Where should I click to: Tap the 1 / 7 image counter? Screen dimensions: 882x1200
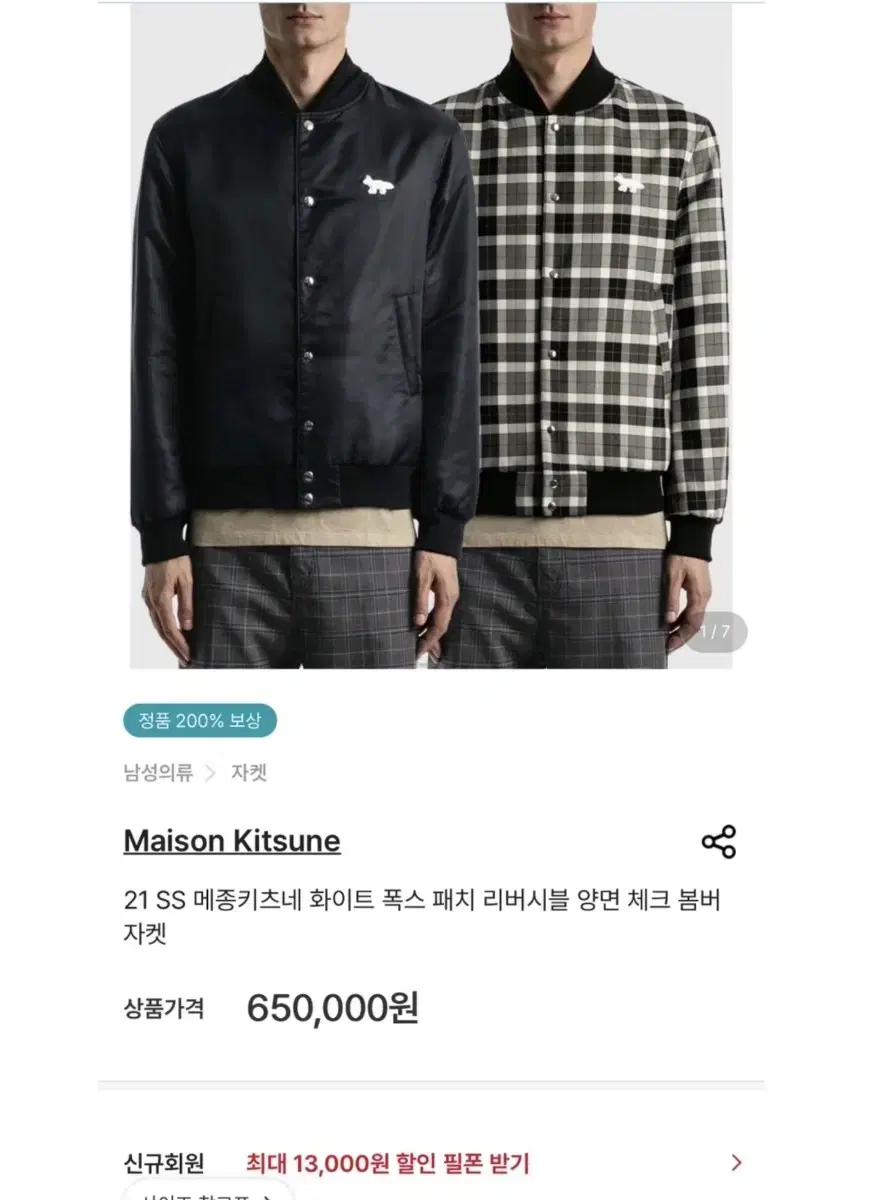pyautogui.click(x=715, y=631)
